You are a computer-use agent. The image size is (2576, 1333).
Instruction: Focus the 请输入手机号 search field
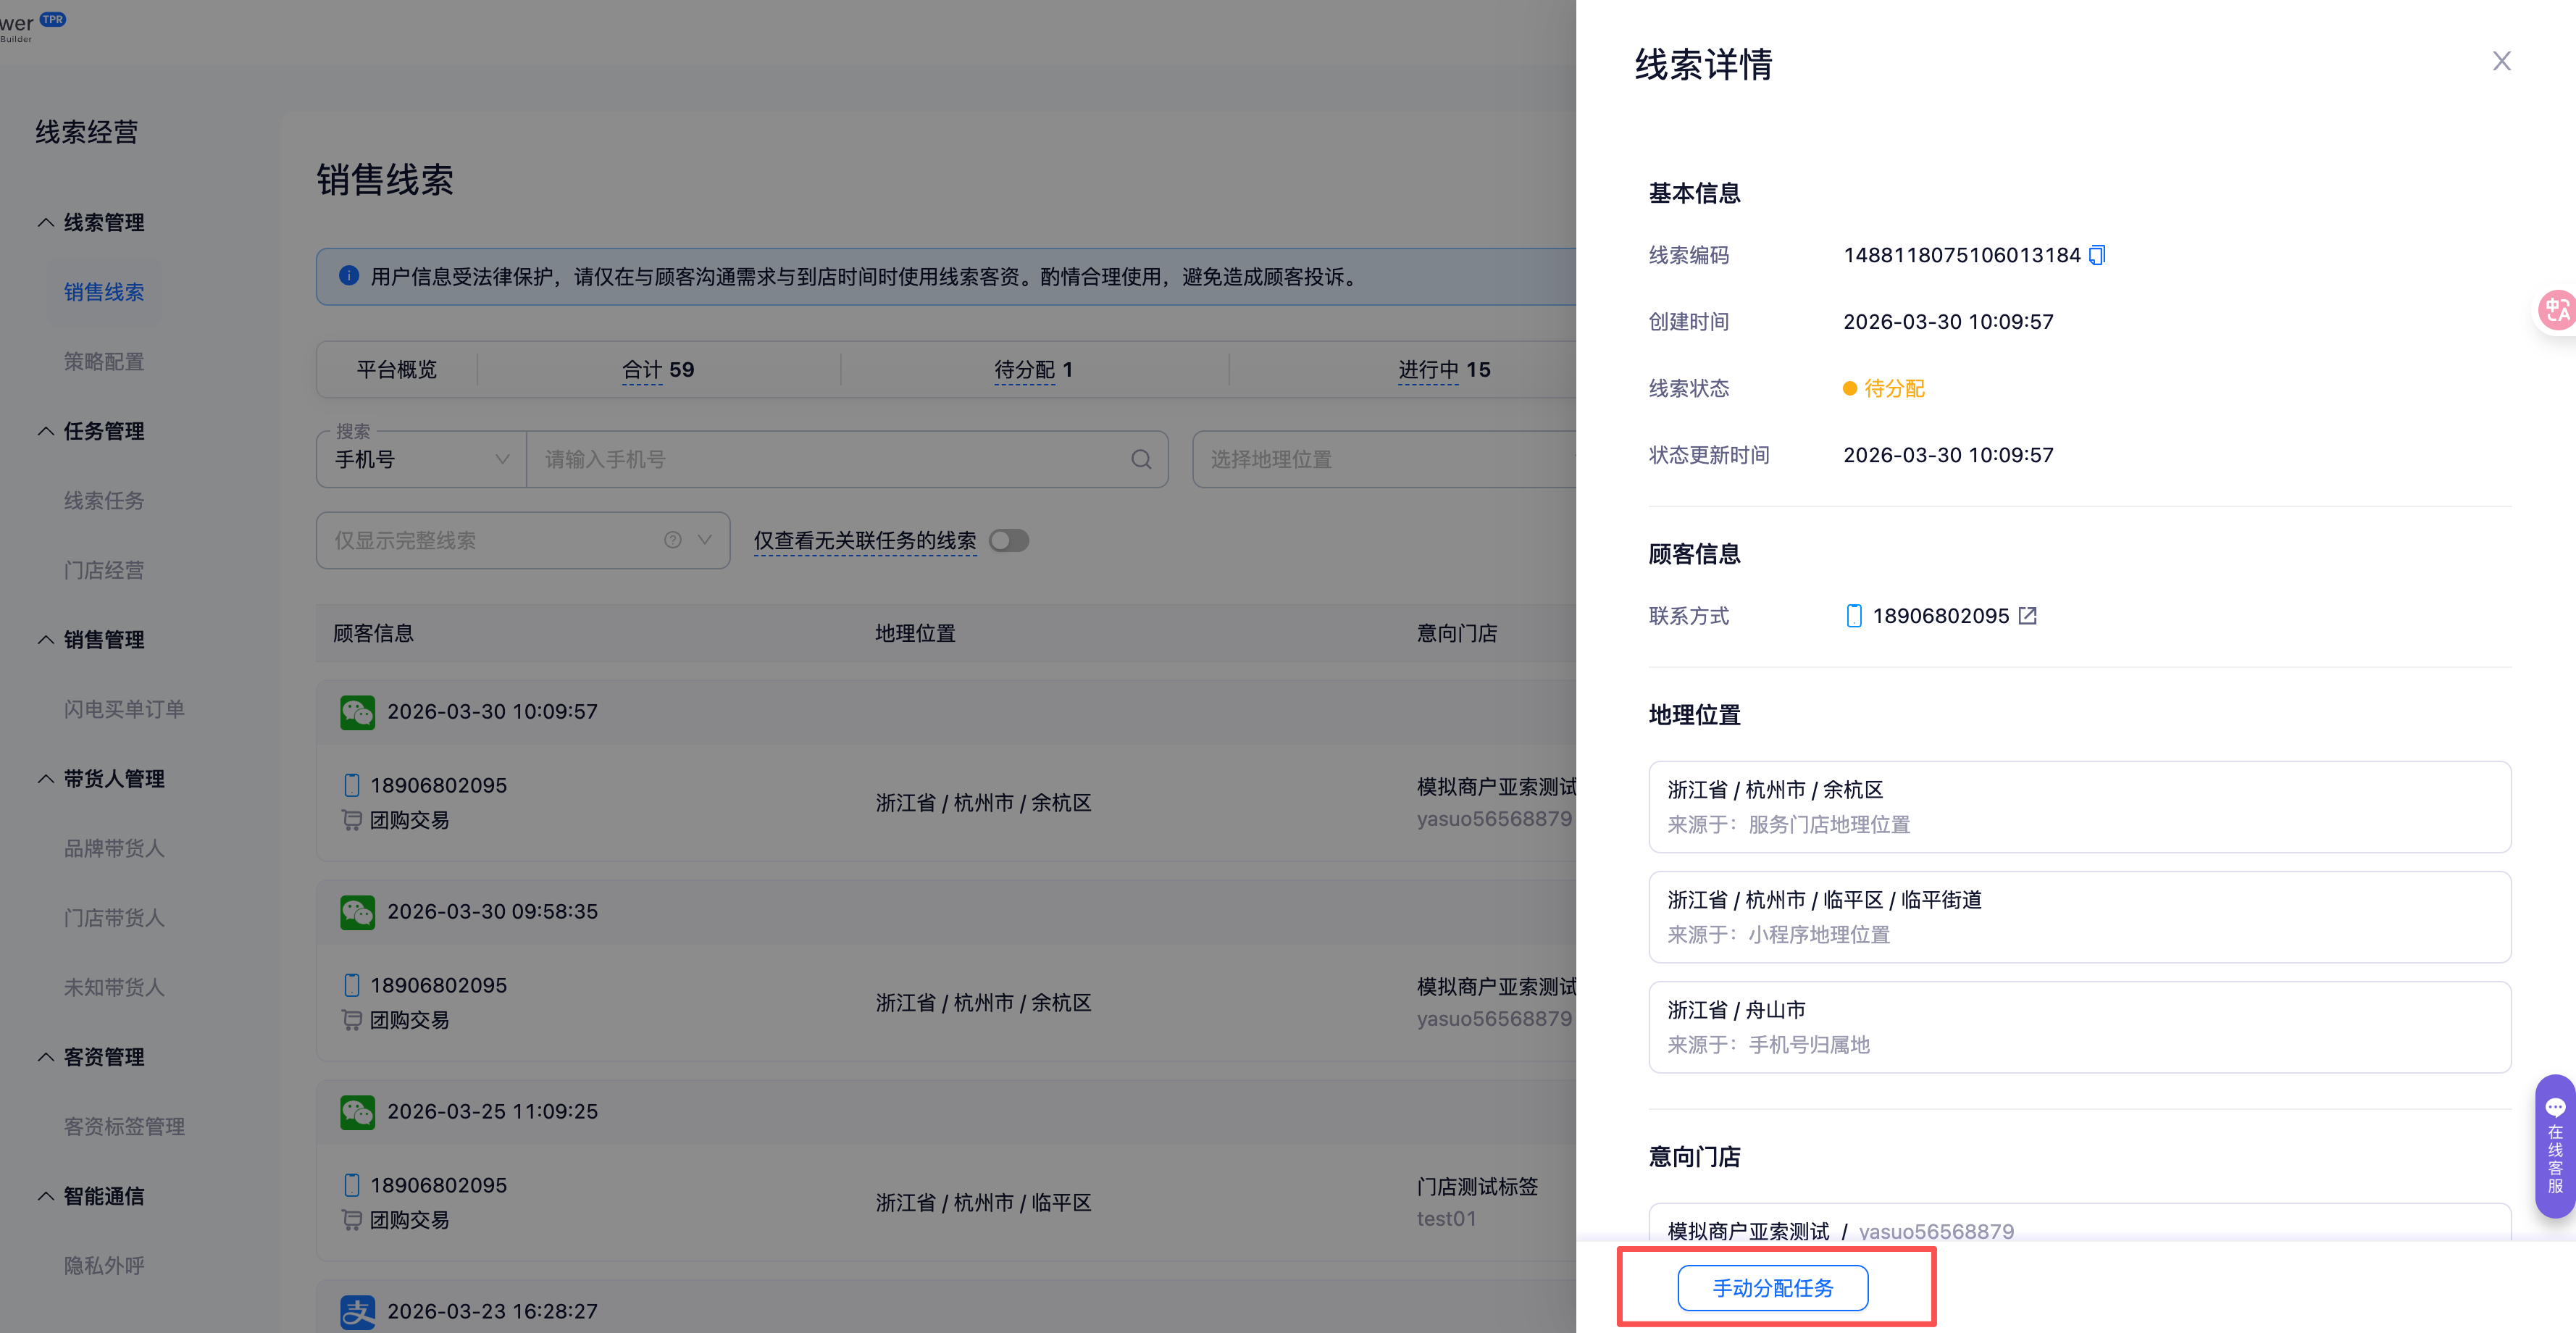(x=830, y=460)
